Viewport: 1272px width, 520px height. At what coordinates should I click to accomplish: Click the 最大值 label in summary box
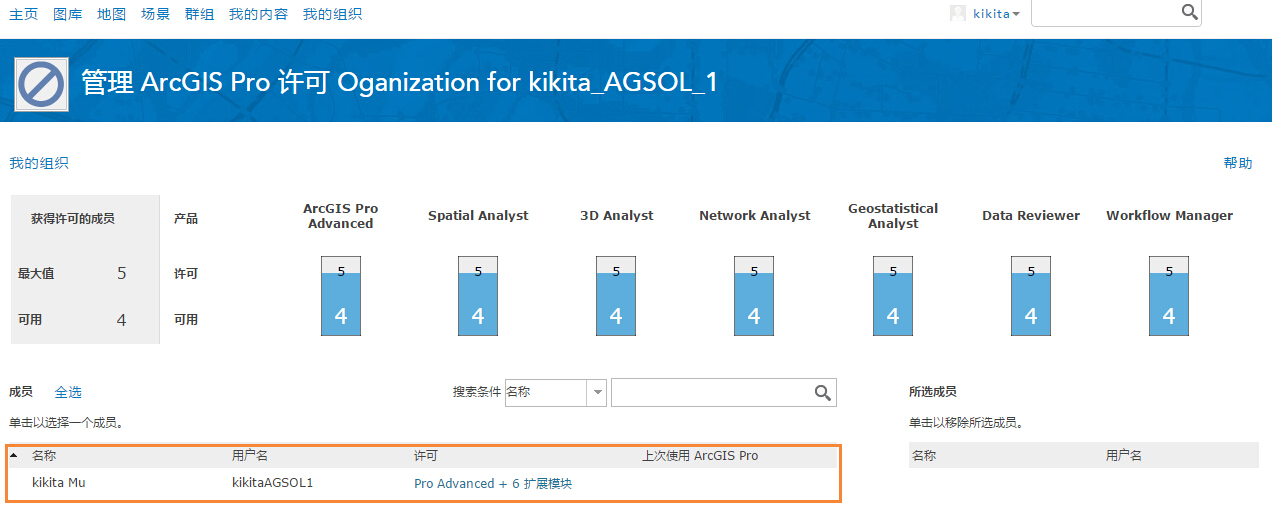(36, 273)
